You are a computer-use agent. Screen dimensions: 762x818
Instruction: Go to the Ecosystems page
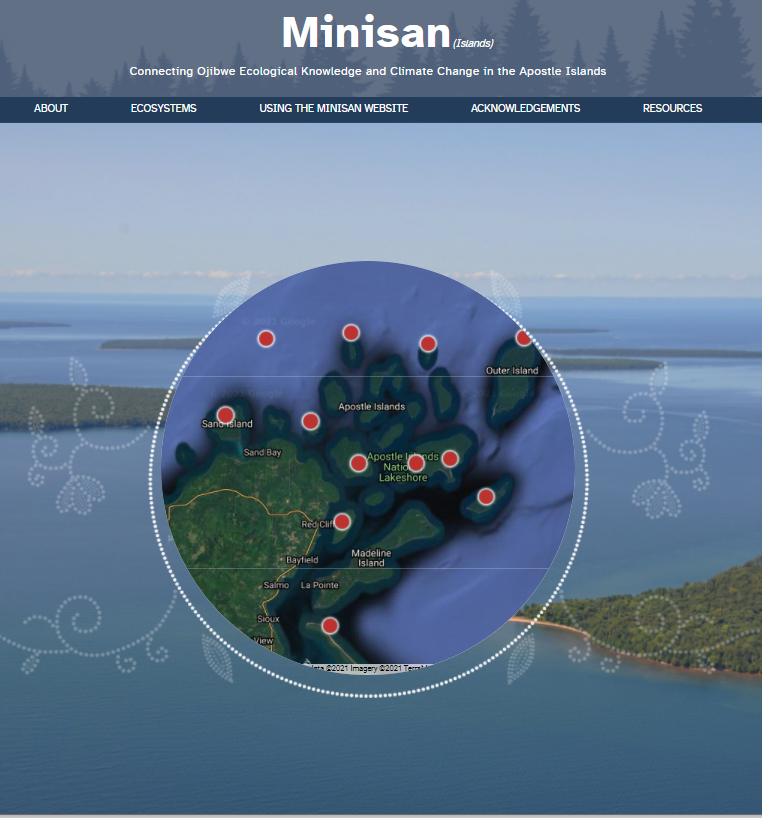[163, 108]
